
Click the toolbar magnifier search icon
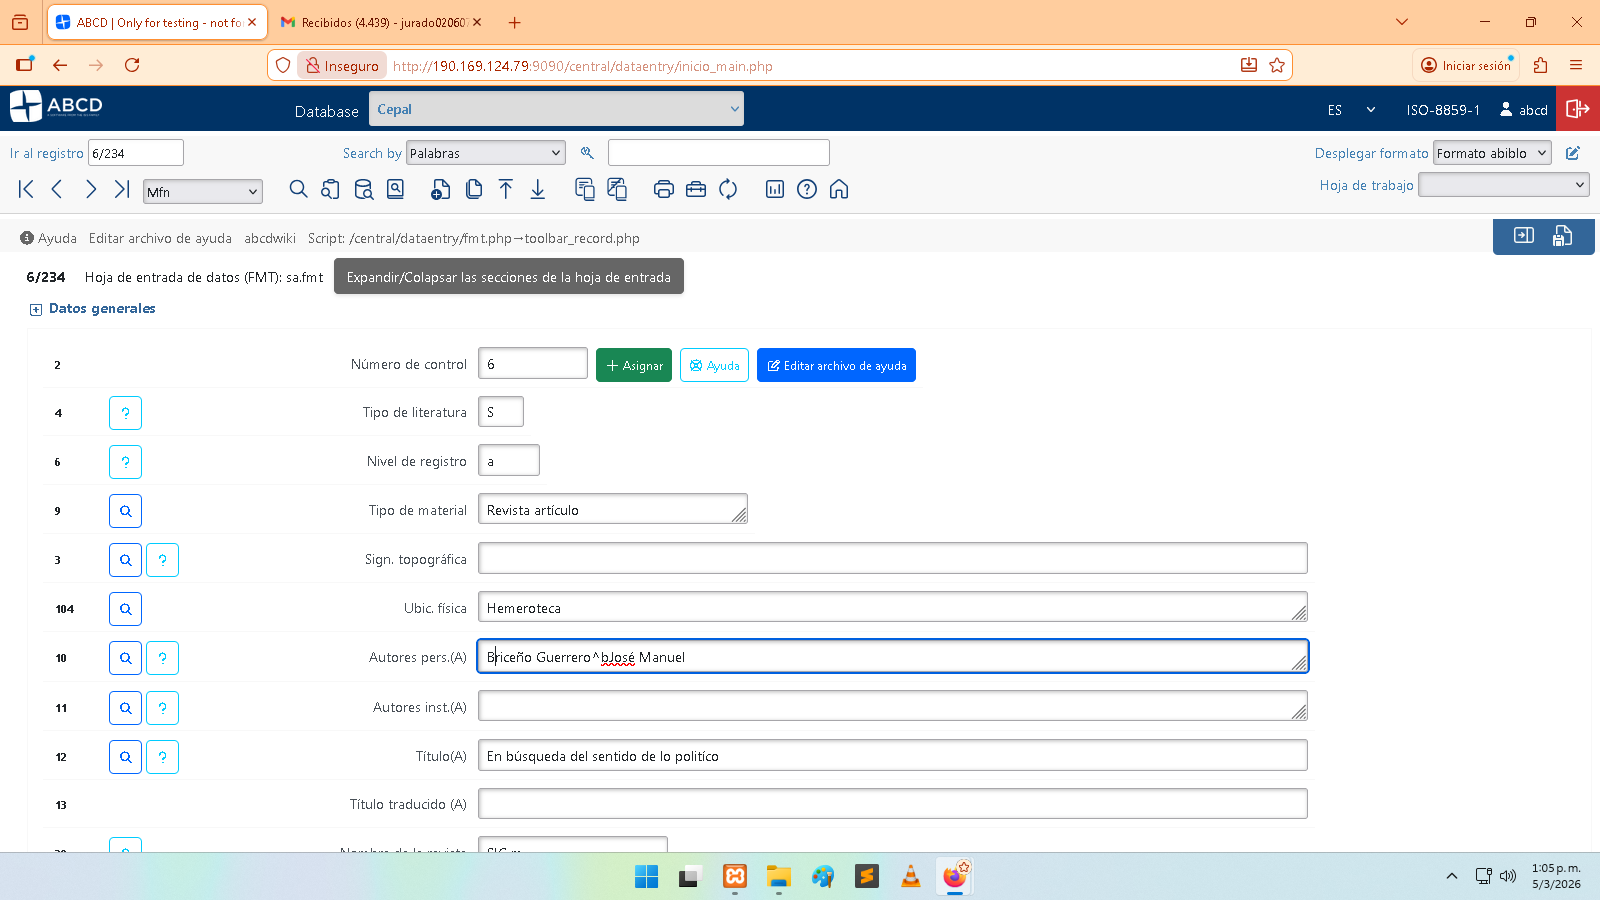point(298,189)
